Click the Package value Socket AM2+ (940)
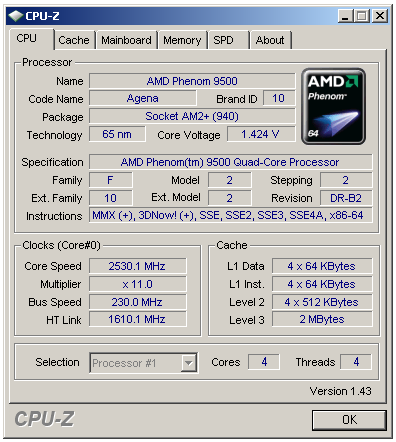Screen dimensions: 396x442 pyautogui.click(x=192, y=116)
